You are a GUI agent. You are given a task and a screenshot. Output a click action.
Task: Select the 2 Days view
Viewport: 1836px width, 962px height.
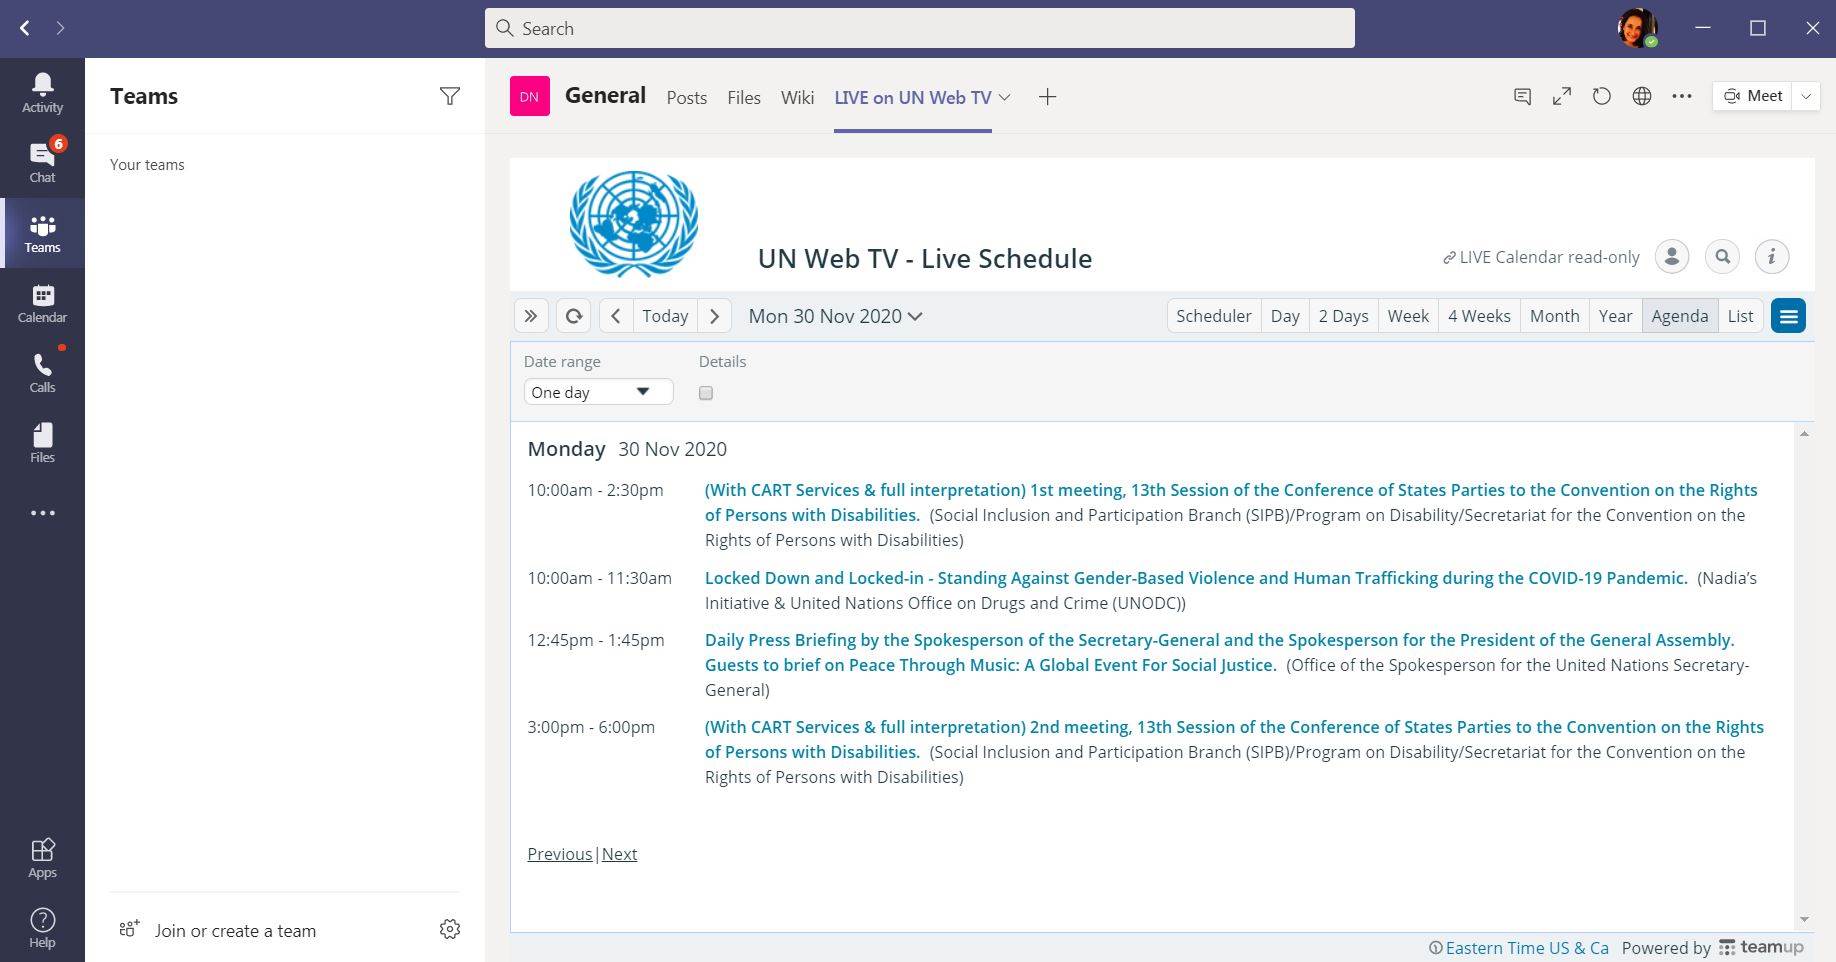1343,316
